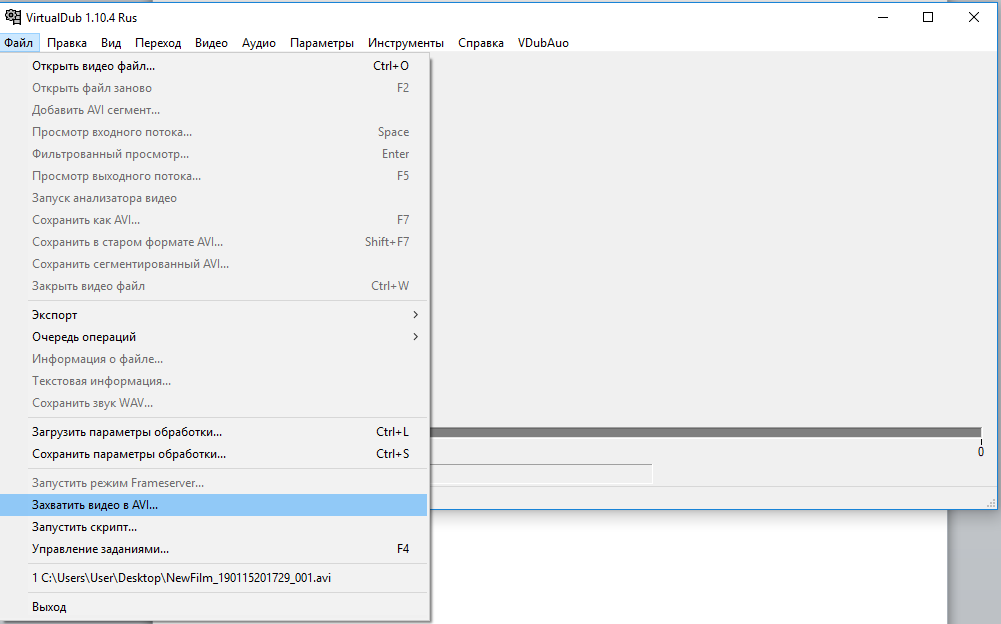Open Управление заданиями...
The height and width of the screenshot is (624, 1001).
214,549
